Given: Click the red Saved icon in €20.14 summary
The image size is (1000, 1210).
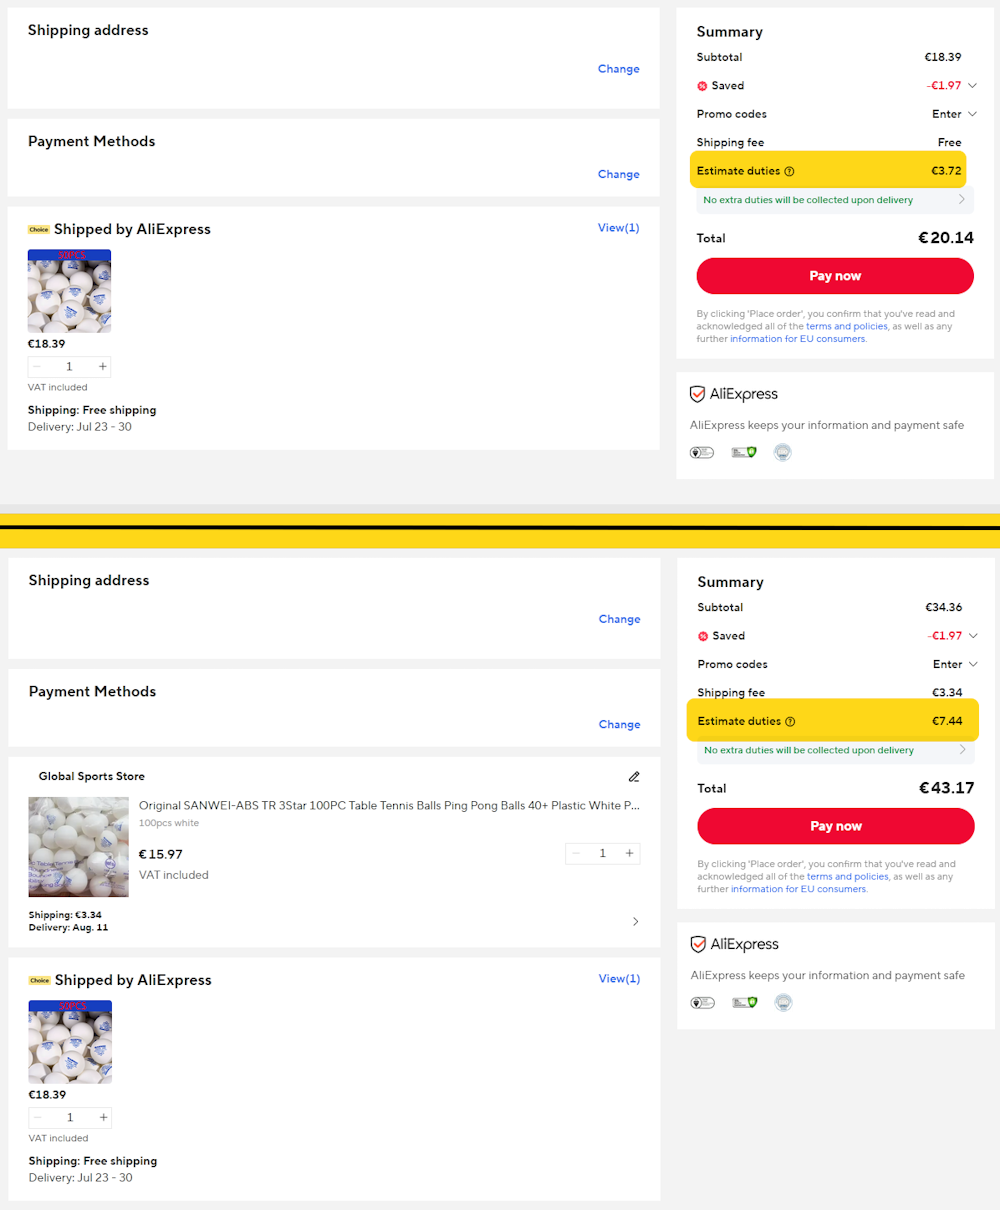Looking at the screenshot, I should (702, 86).
